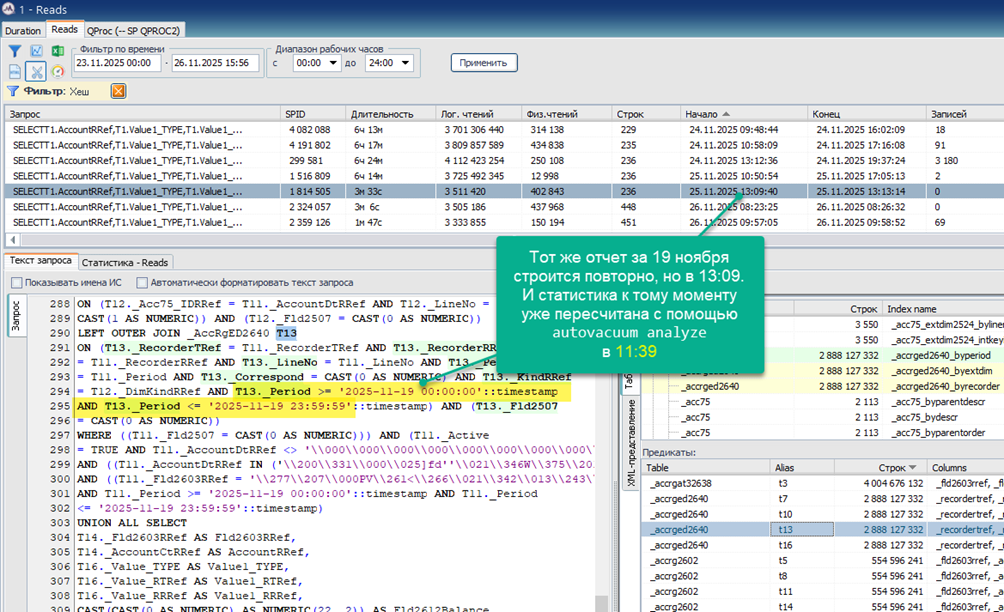The width and height of the screenshot is (1004, 612).
Task: Open the chart view toolbar icon
Action: [36, 52]
